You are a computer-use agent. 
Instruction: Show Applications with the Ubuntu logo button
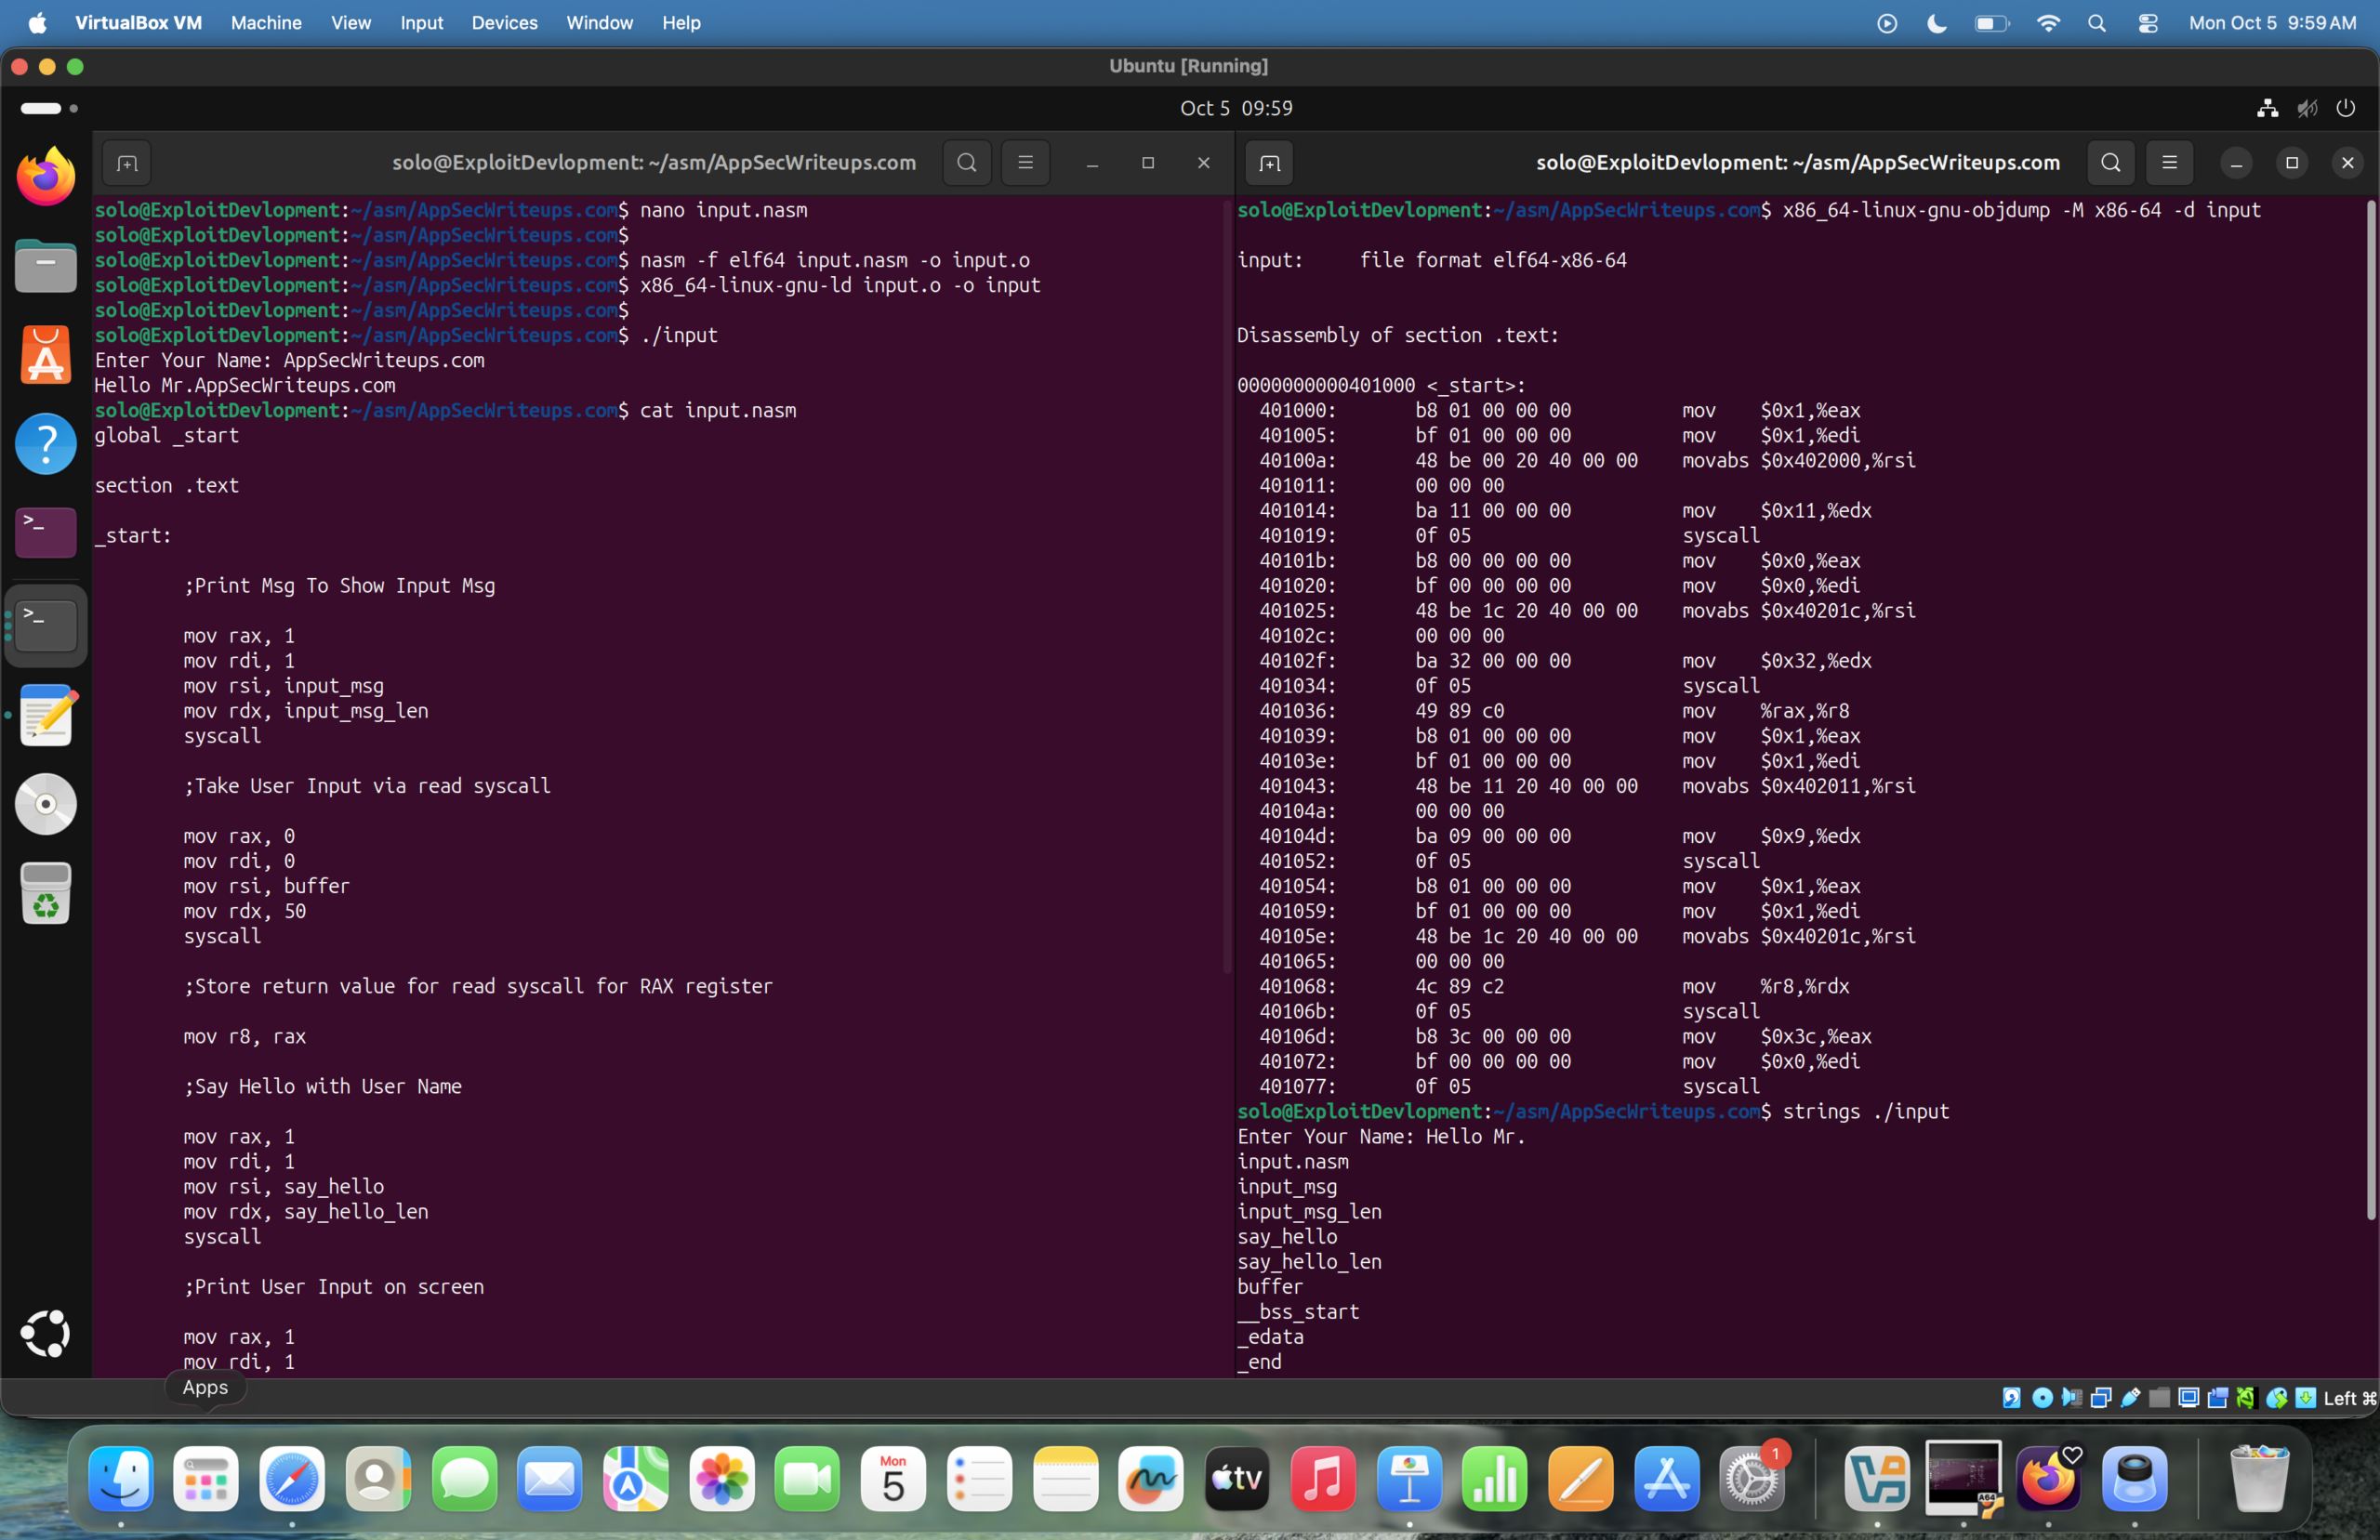pyautogui.click(x=46, y=1333)
